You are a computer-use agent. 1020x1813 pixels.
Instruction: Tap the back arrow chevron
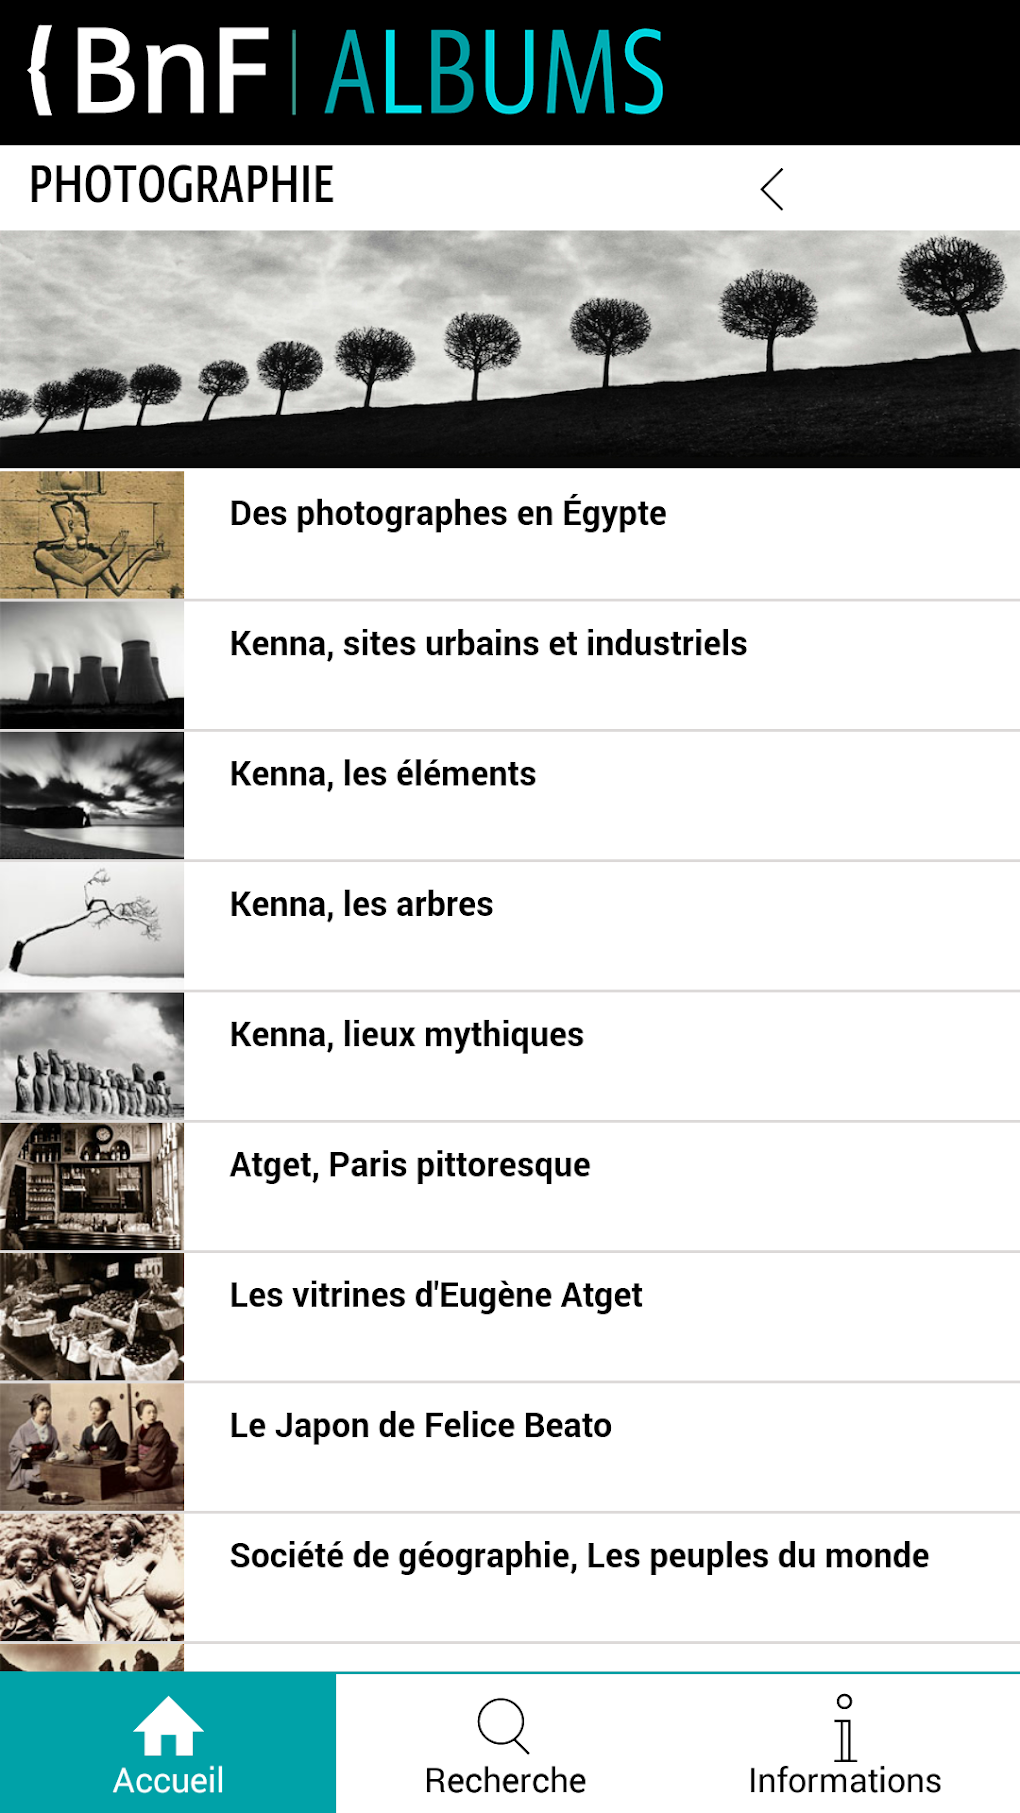tap(771, 189)
